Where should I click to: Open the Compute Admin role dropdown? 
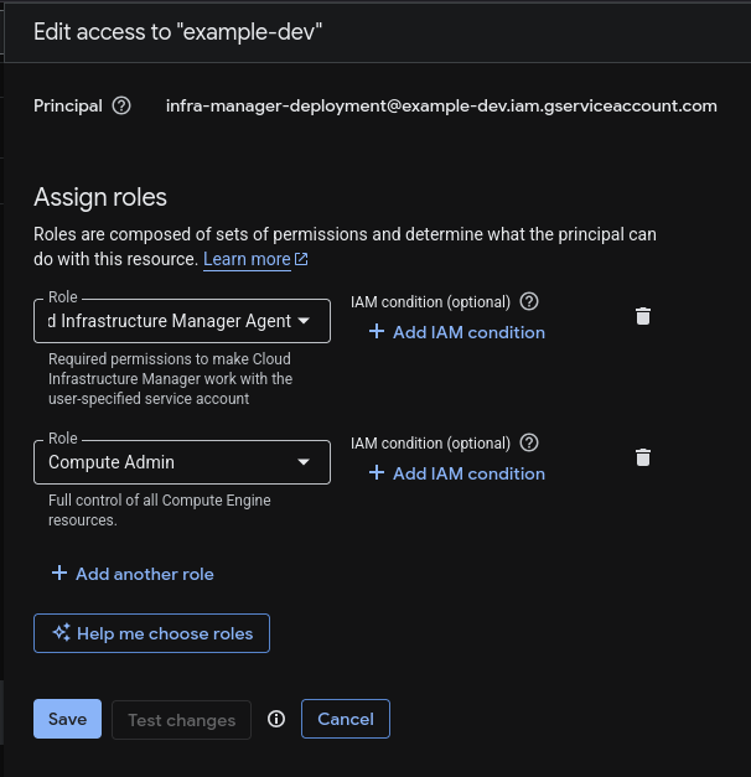(x=304, y=462)
